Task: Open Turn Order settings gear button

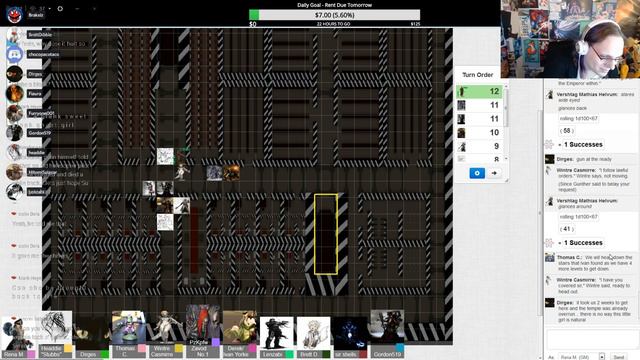Action: [477, 173]
